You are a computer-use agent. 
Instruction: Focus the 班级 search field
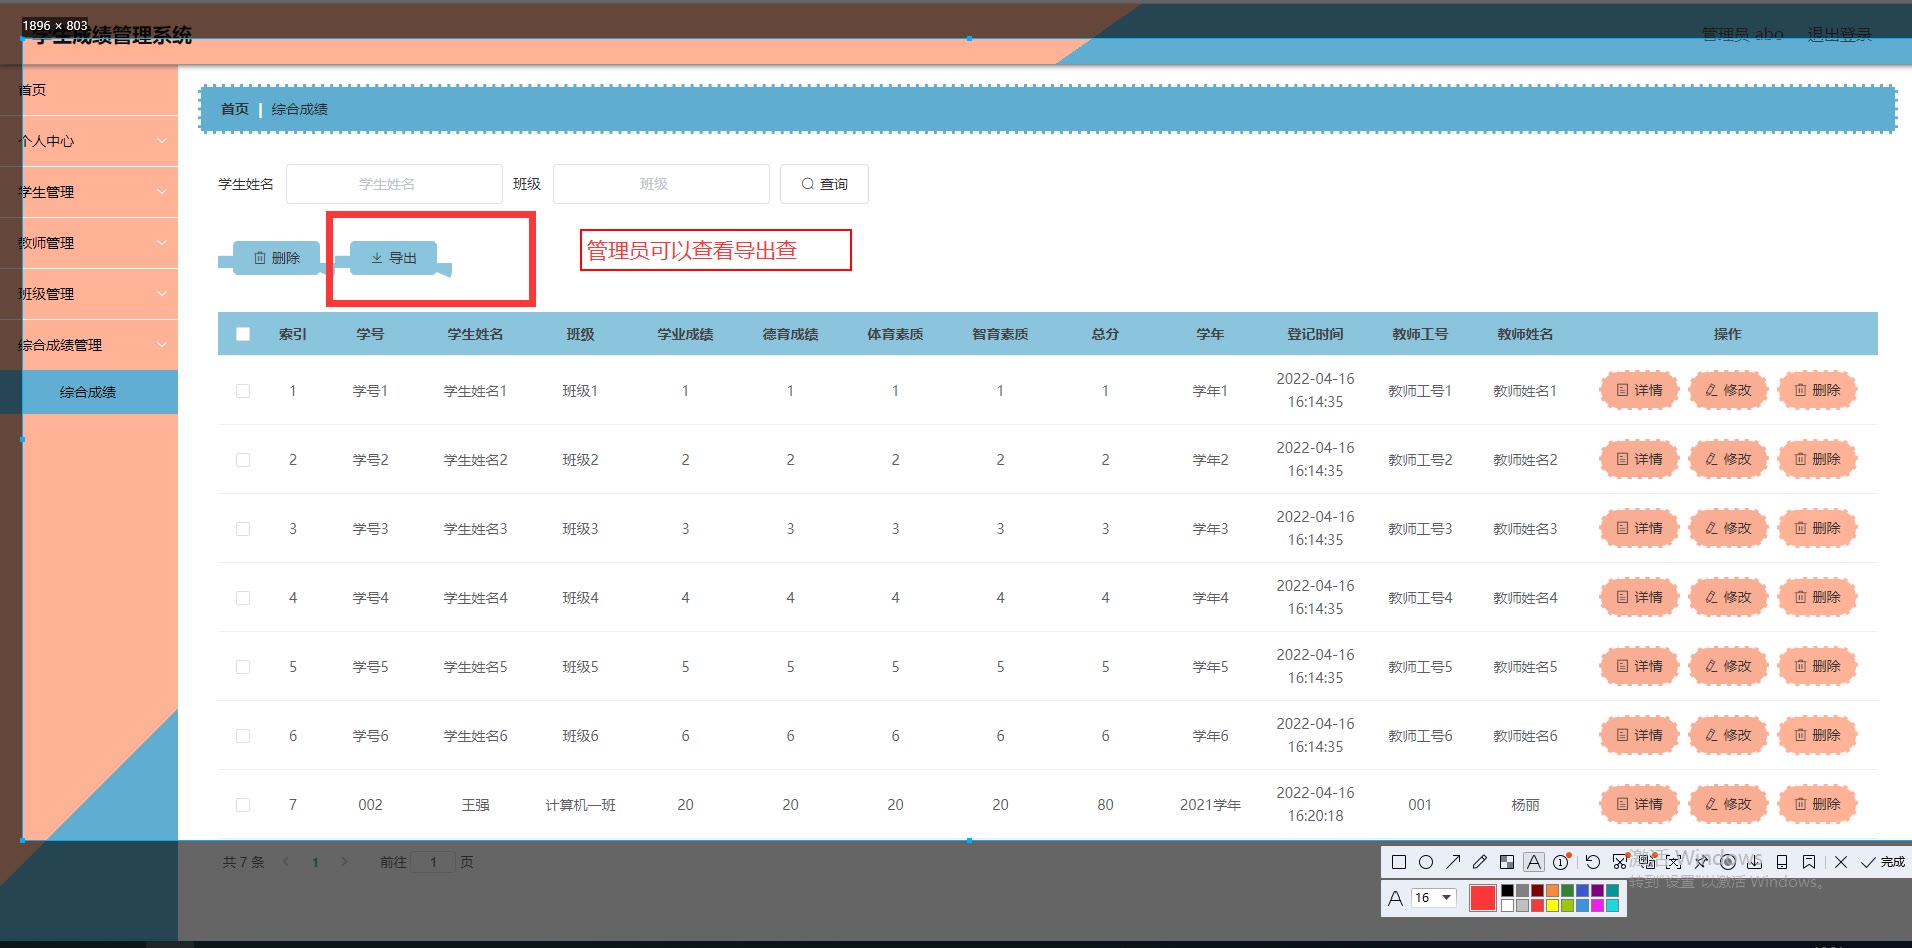click(661, 184)
